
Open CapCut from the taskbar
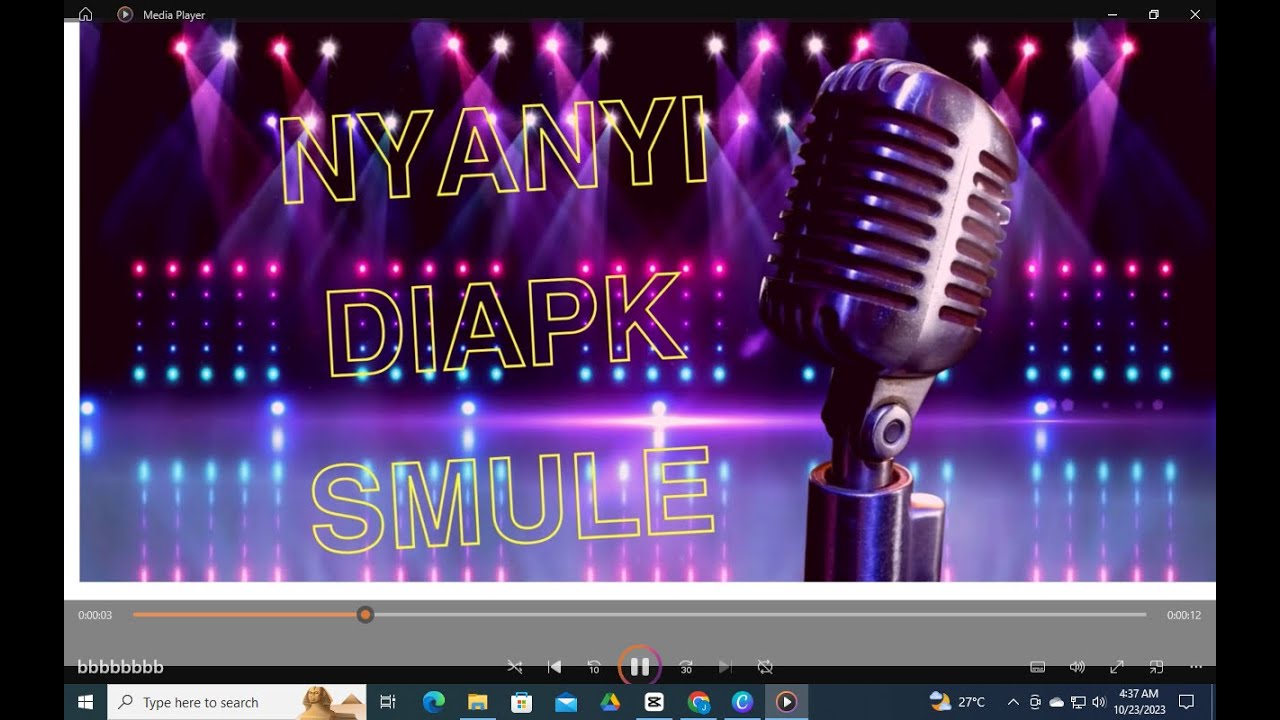(654, 702)
